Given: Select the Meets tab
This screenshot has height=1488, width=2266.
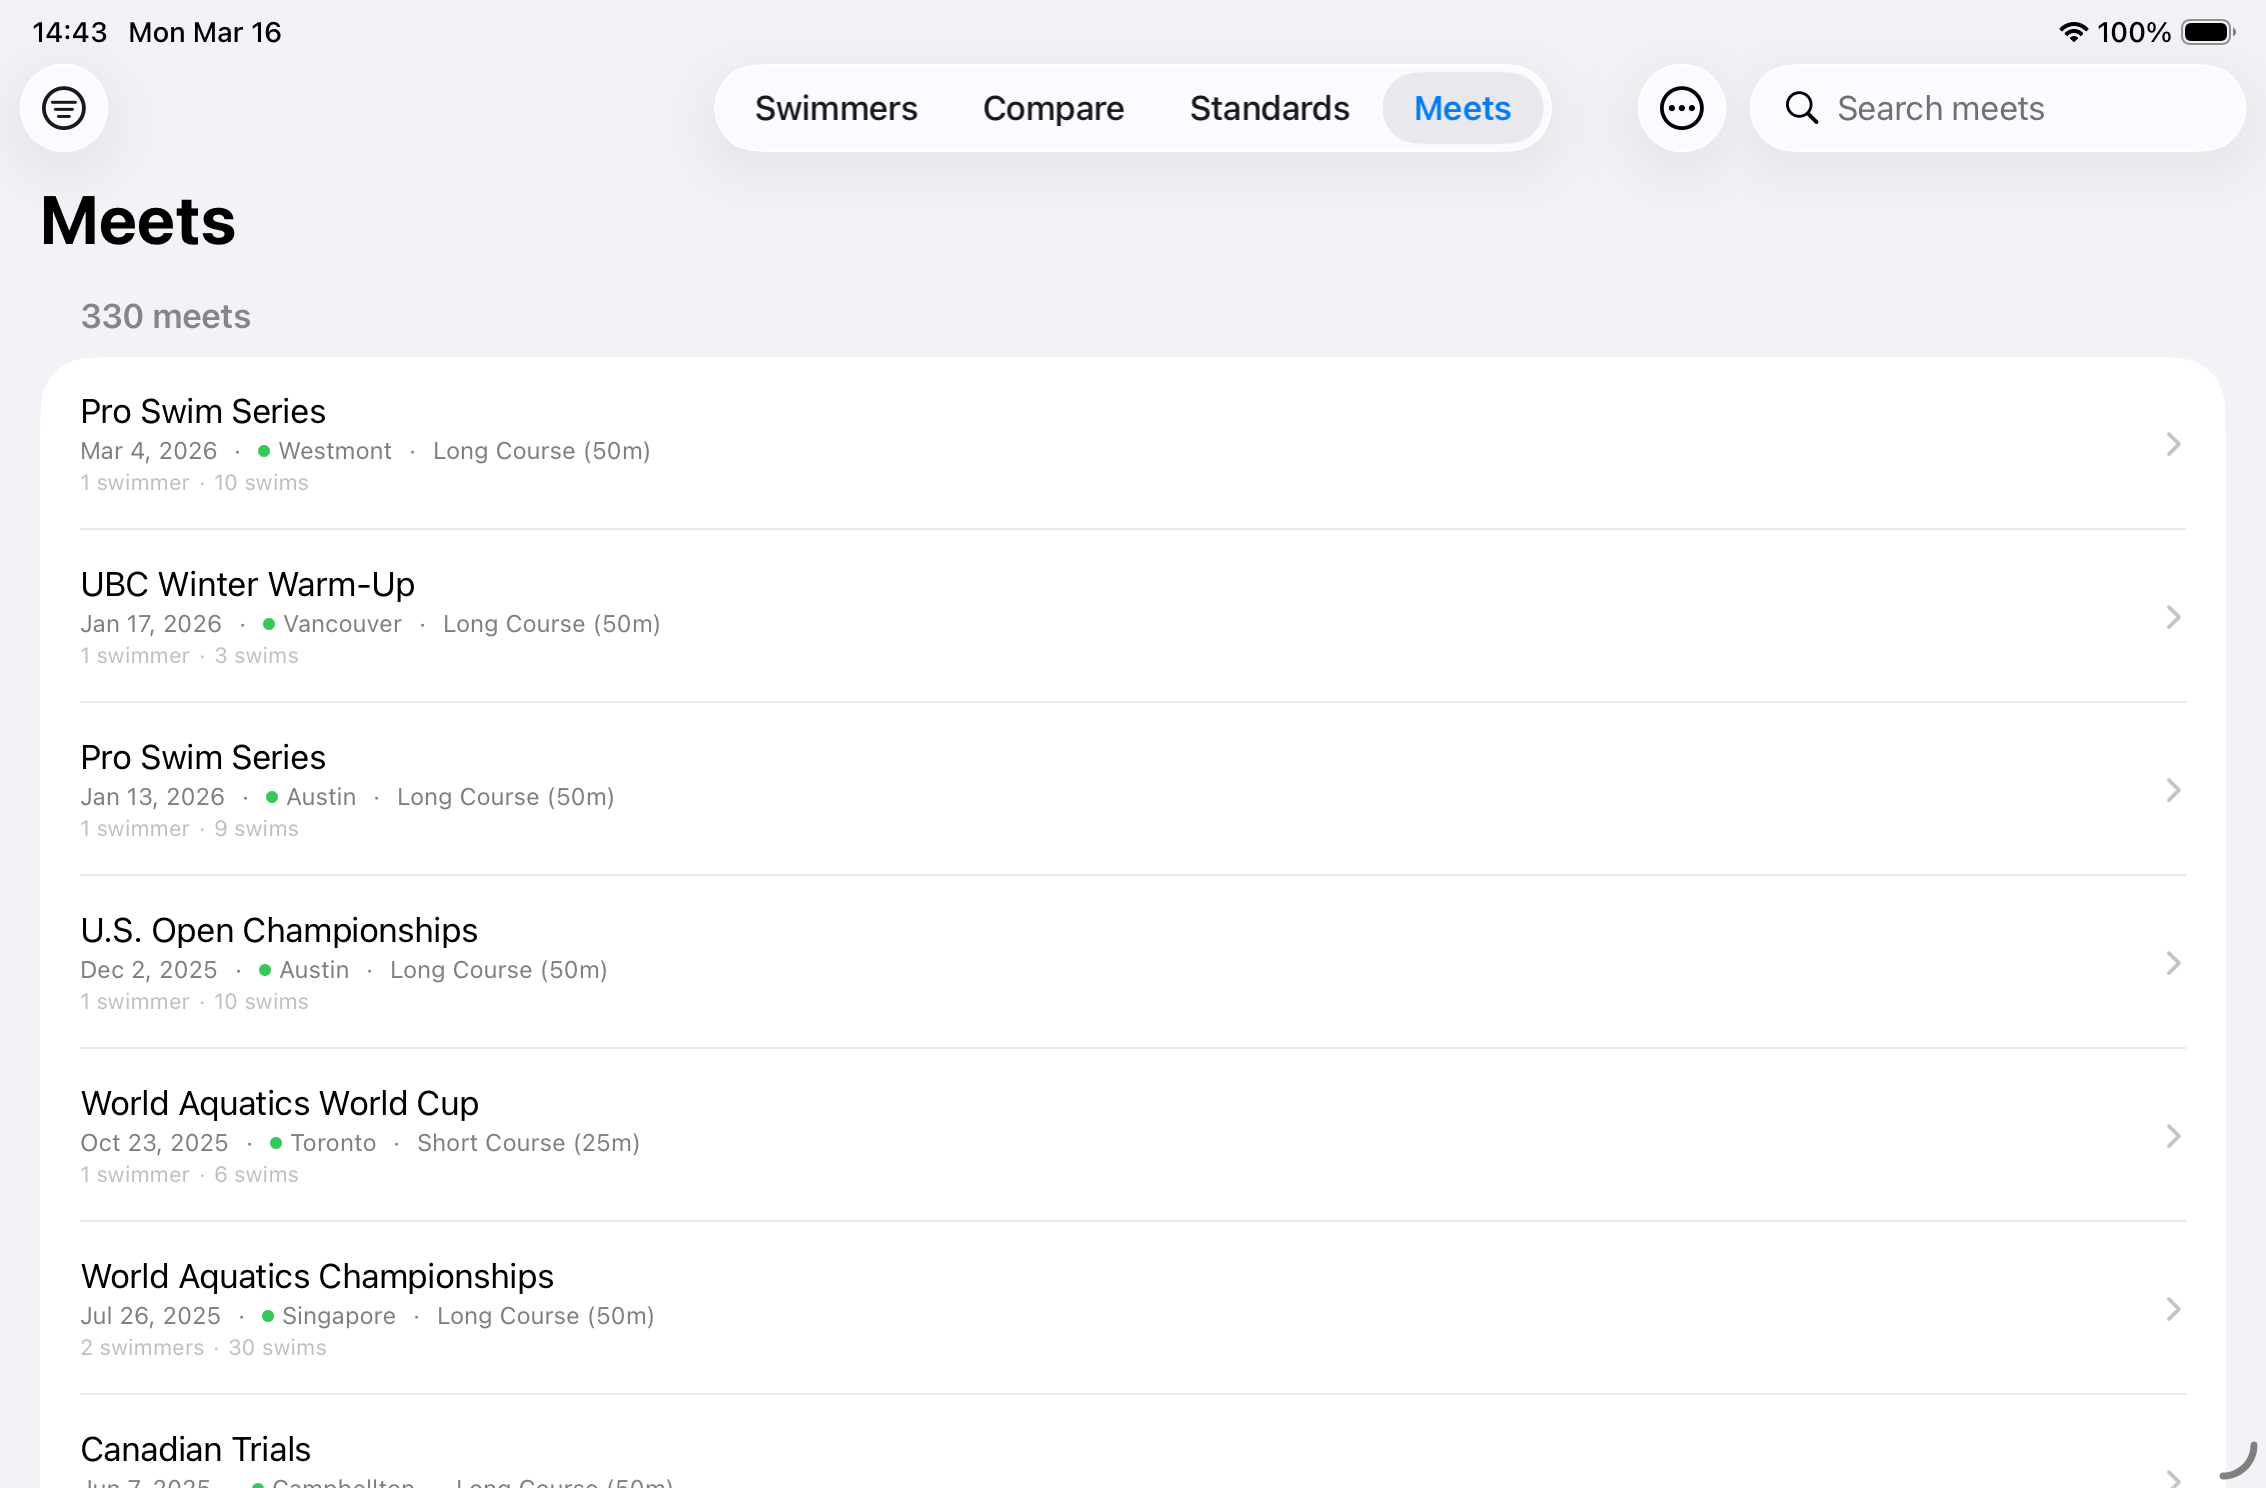Looking at the screenshot, I should [1462, 108].
